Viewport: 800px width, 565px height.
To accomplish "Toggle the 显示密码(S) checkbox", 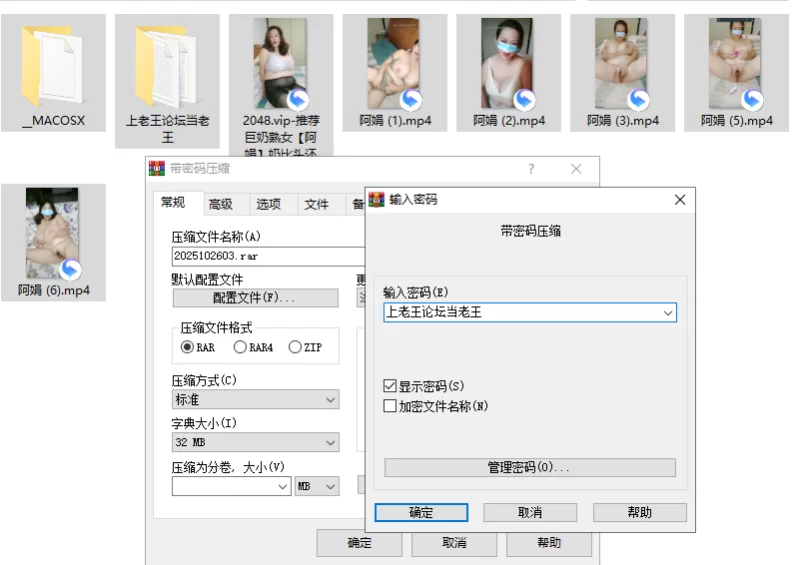I will pyautogui.click(x=390, y=386).
